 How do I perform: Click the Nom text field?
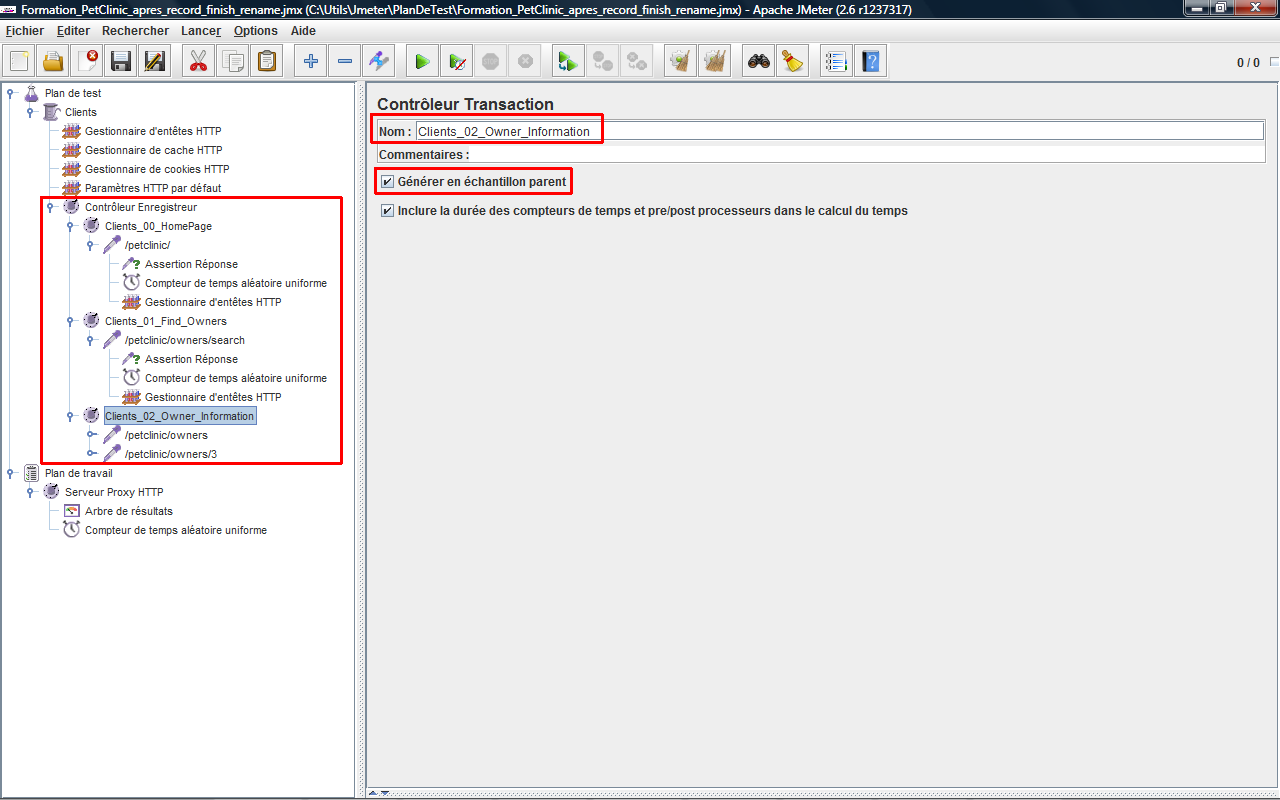tap(838, 131)
